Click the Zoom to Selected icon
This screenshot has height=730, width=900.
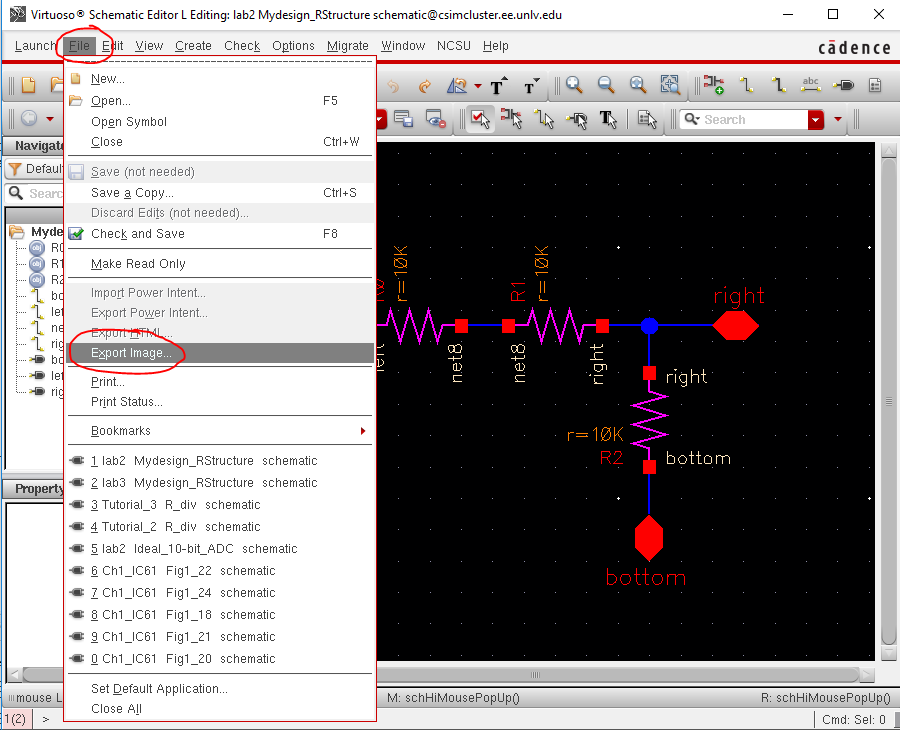(x=670, y=85)
